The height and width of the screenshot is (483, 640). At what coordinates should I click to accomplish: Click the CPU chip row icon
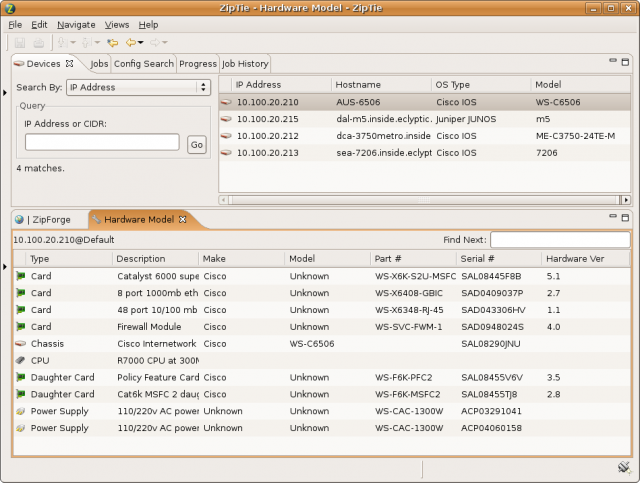[x=20, y=361]
